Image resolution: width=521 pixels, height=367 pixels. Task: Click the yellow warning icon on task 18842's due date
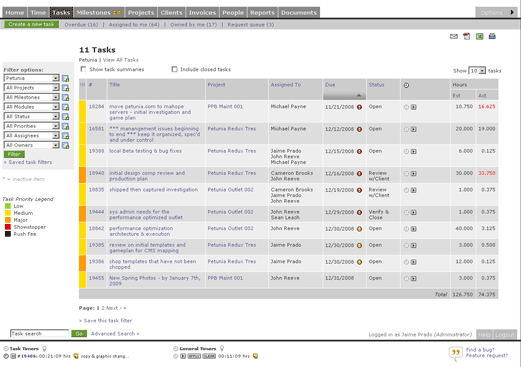click(359, 229)
